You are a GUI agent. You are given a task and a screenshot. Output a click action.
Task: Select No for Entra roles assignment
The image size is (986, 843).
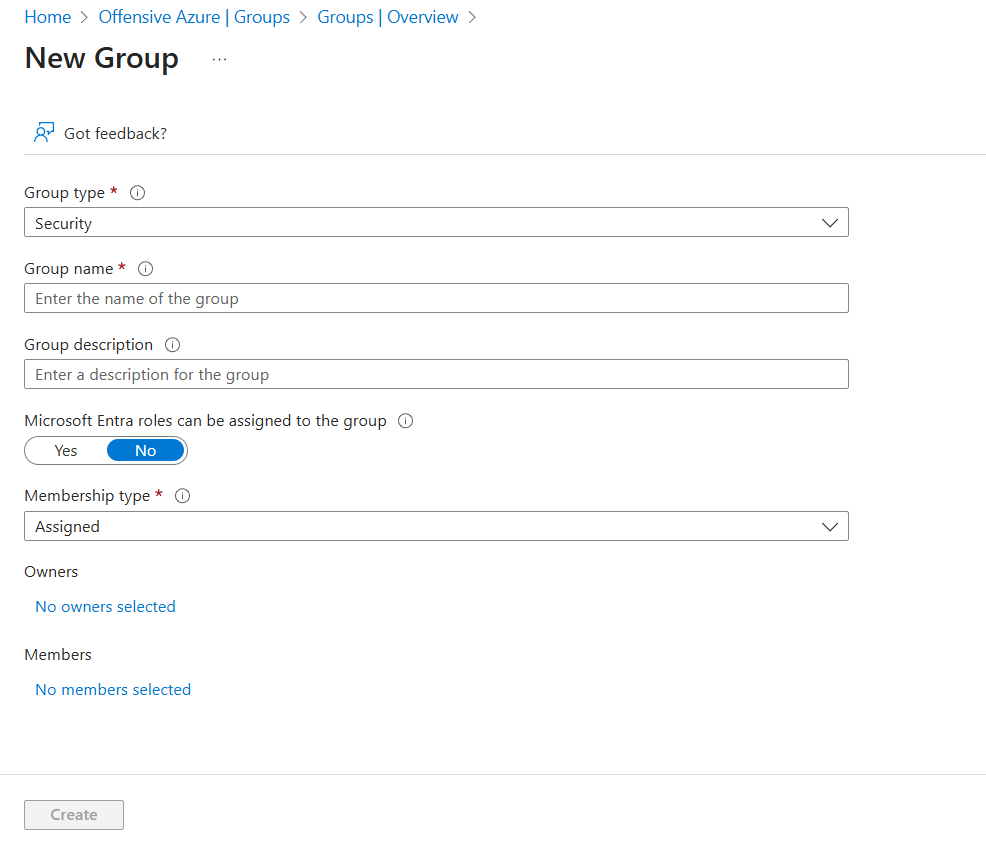click(x=146, y=451)
